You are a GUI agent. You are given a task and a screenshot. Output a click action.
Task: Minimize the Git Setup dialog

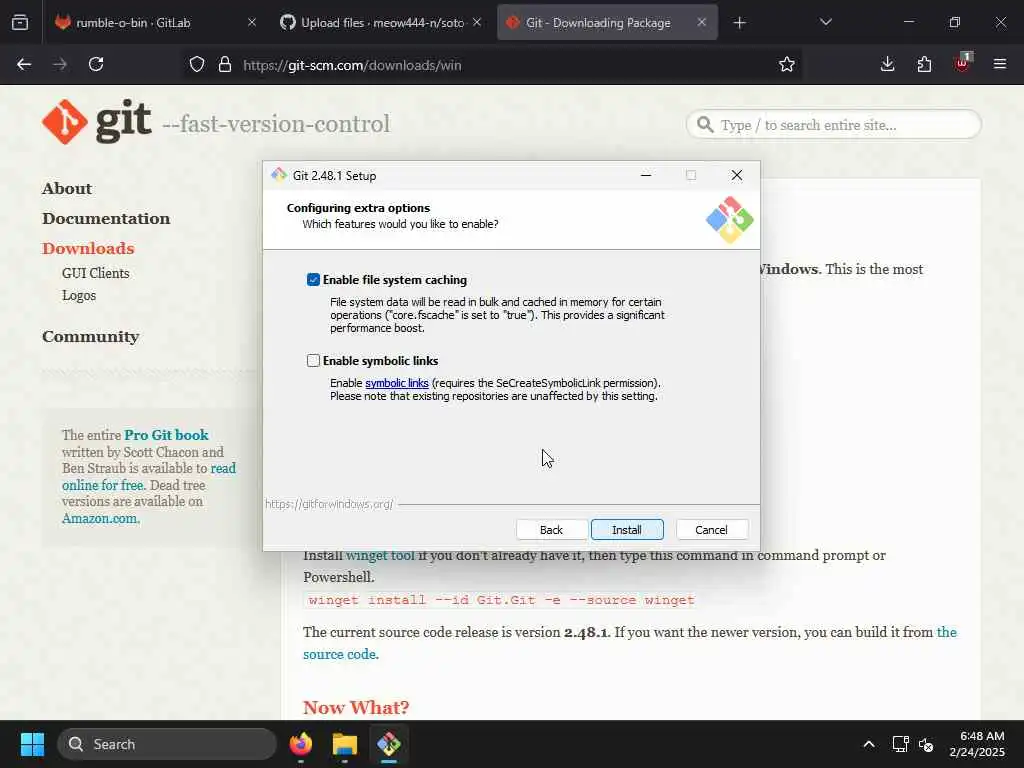(646, 175)
